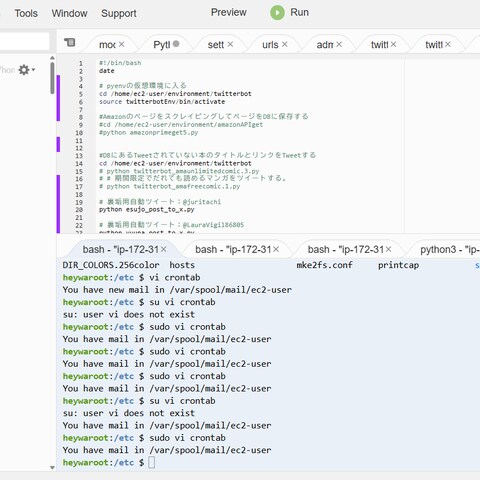Screen dimensions: 480x480
Task: Close the first 'twitt' editor tab
Action: (393, 44)
